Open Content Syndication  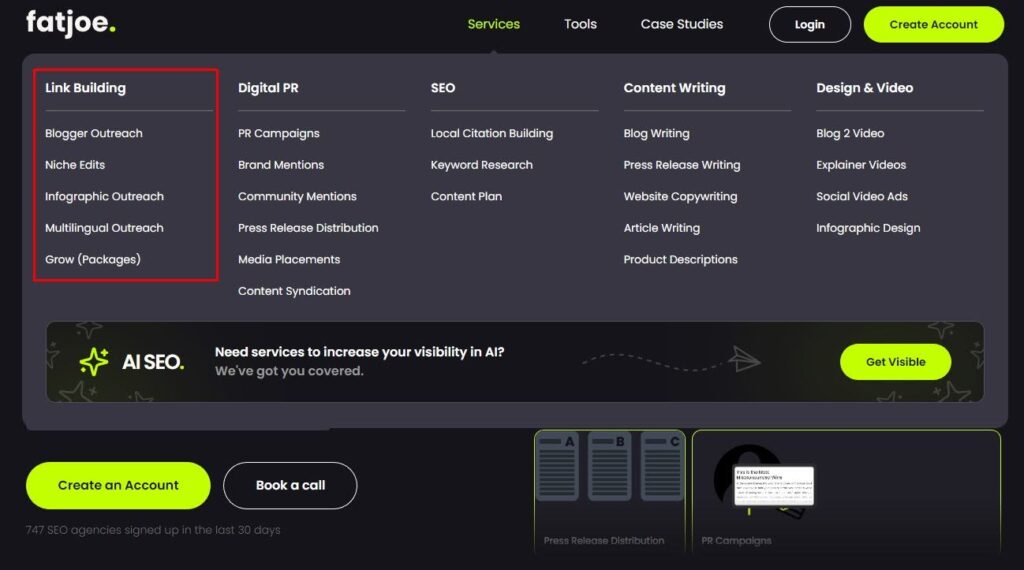tap(295, 291)
